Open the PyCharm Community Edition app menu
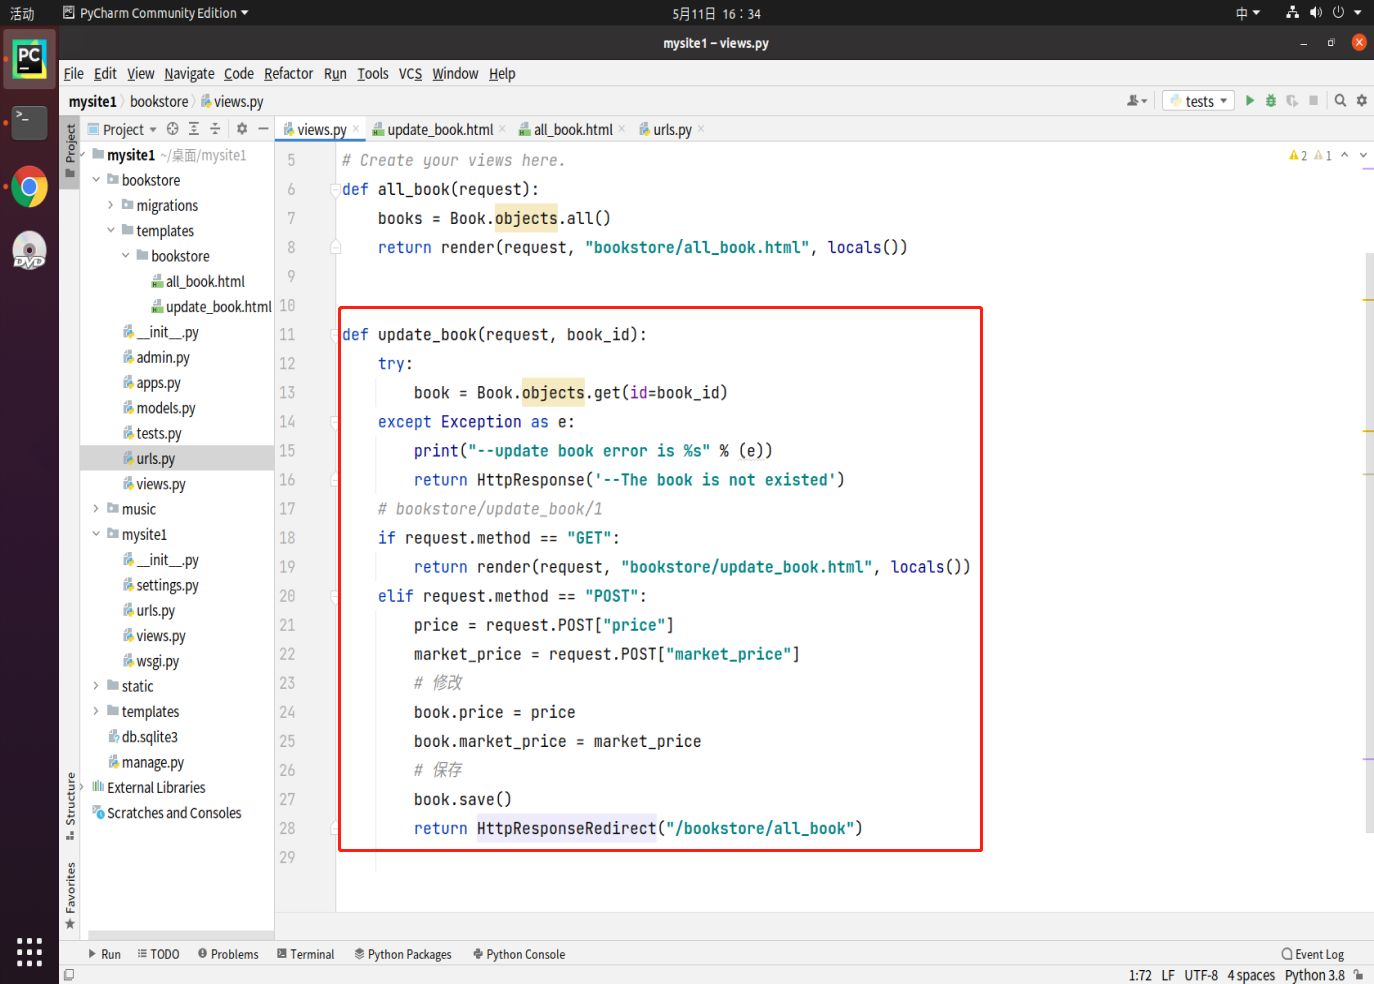This screenshot has height=984, width=1374. coord(155,13)
